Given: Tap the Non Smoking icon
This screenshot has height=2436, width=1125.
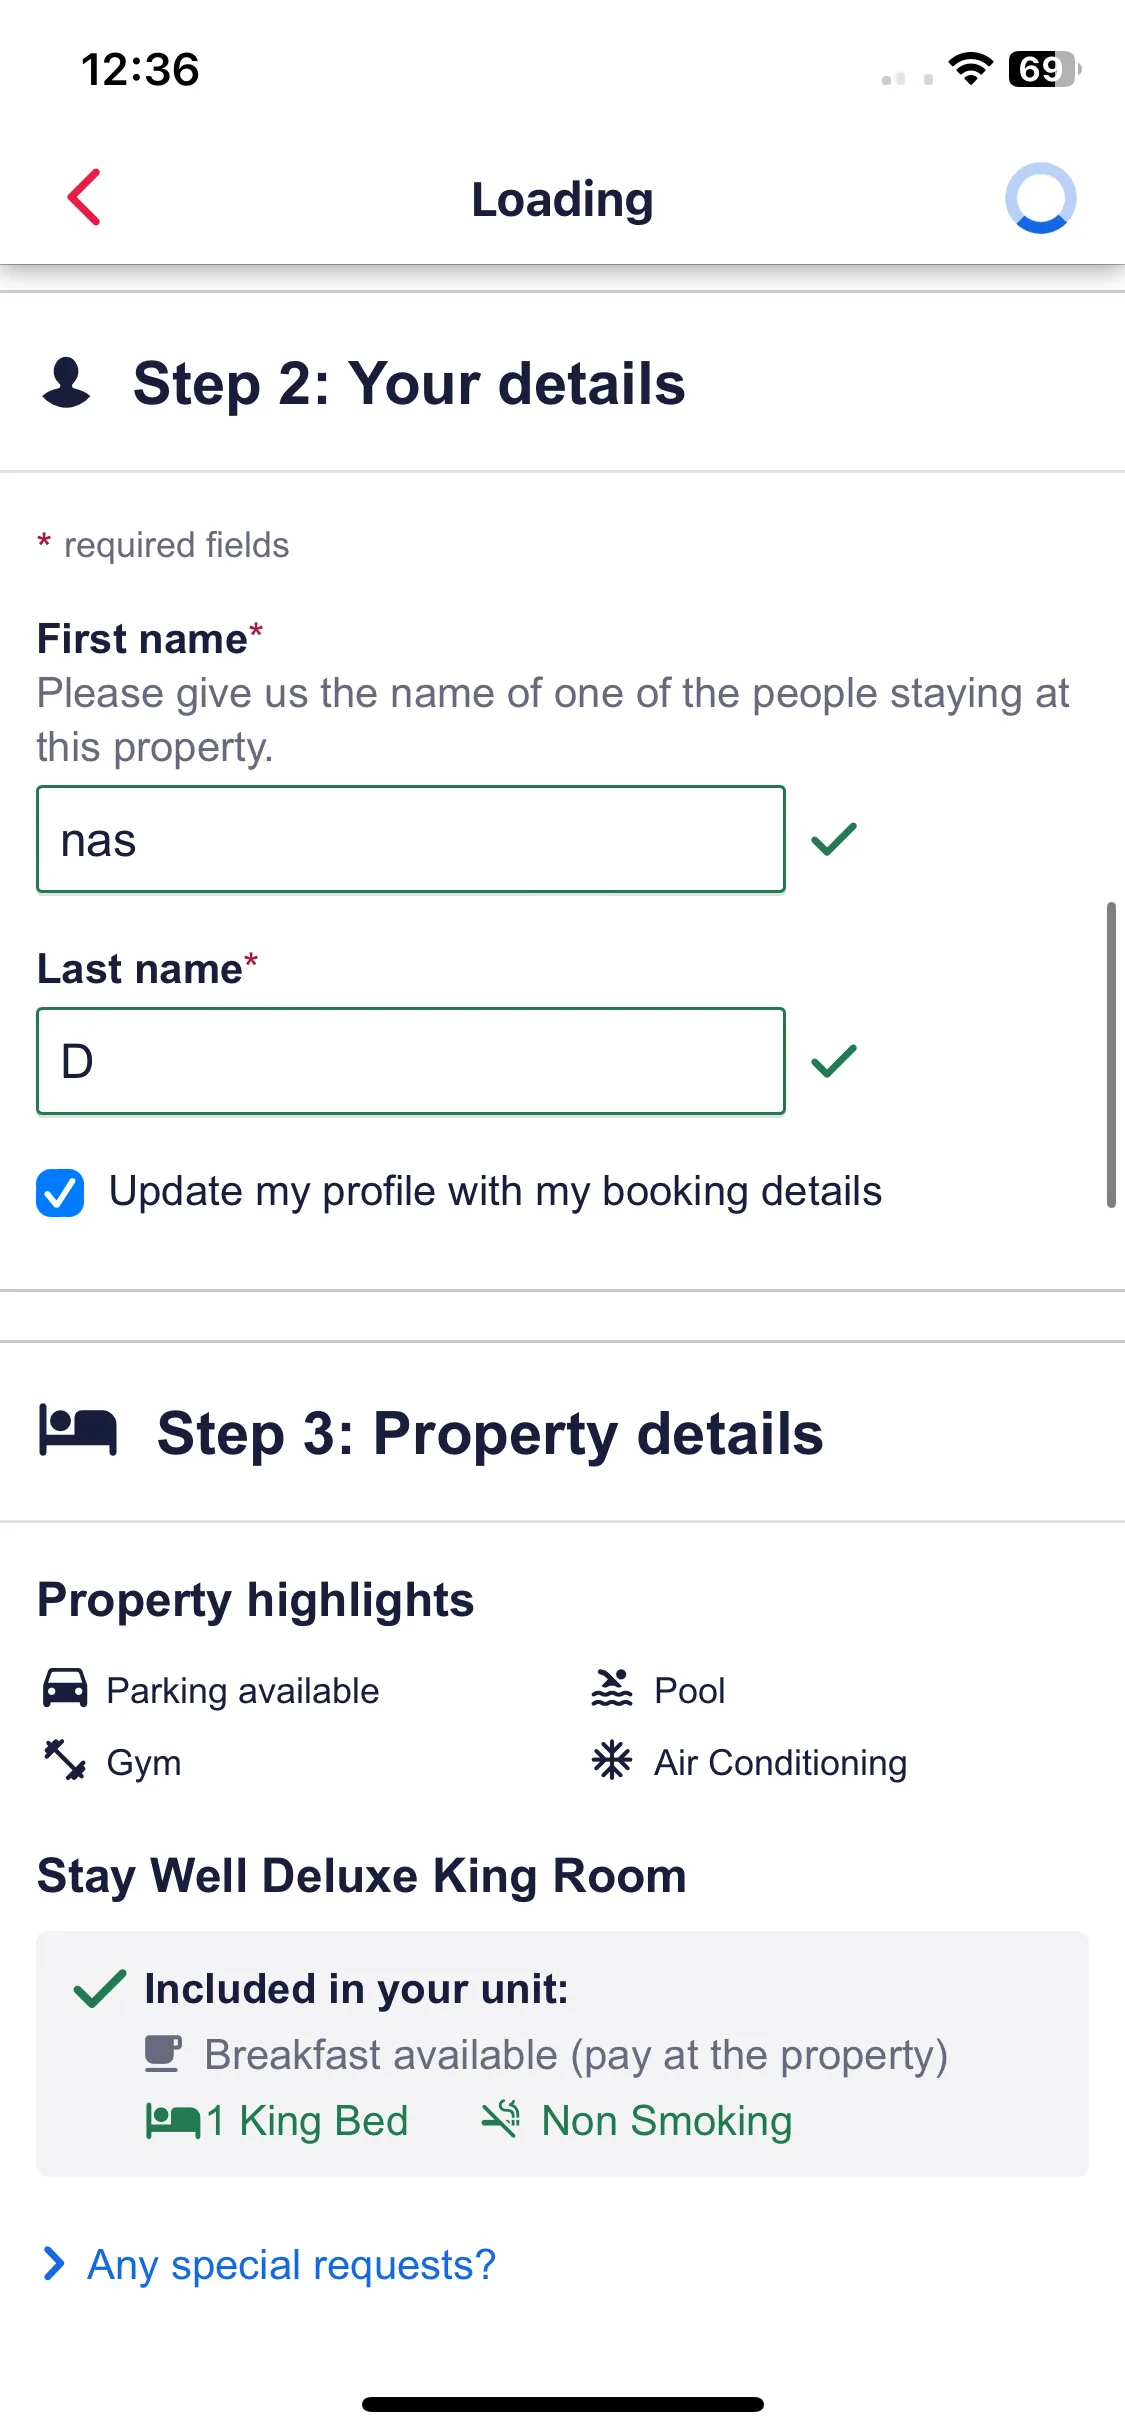Looking at the screenshot, I should [501, 2118].
